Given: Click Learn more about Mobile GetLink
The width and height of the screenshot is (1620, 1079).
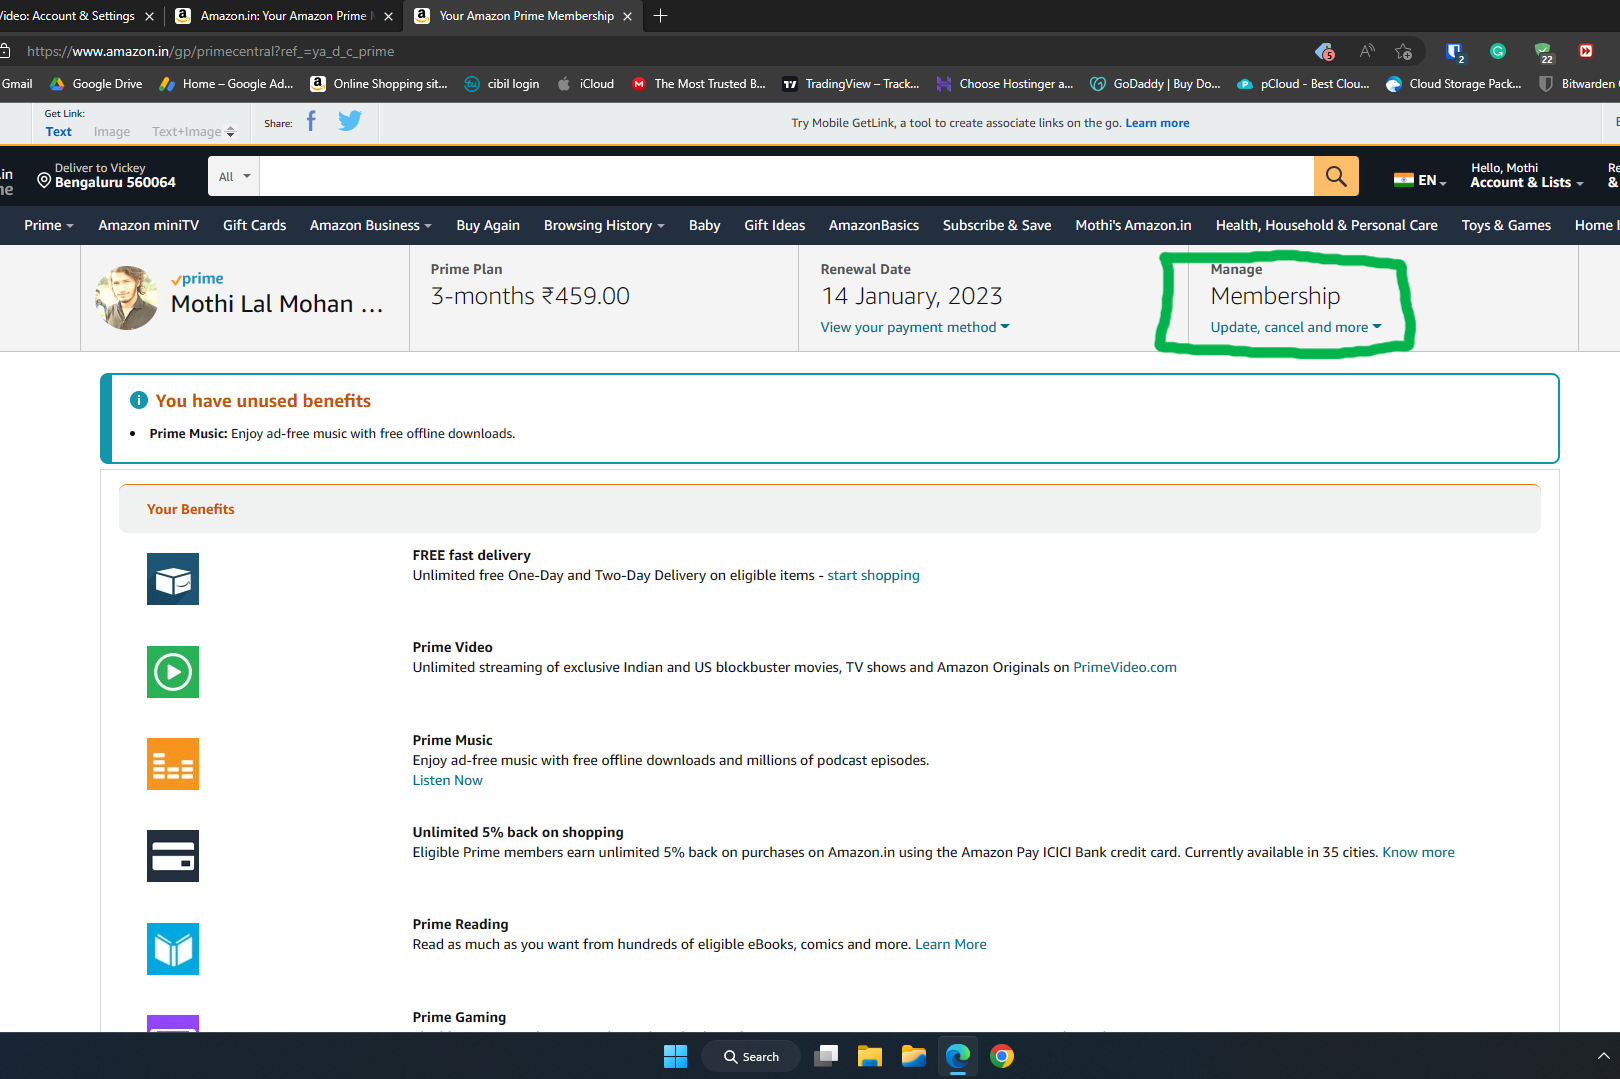Looking at the screenshot, I should [x=1158, y=123].
